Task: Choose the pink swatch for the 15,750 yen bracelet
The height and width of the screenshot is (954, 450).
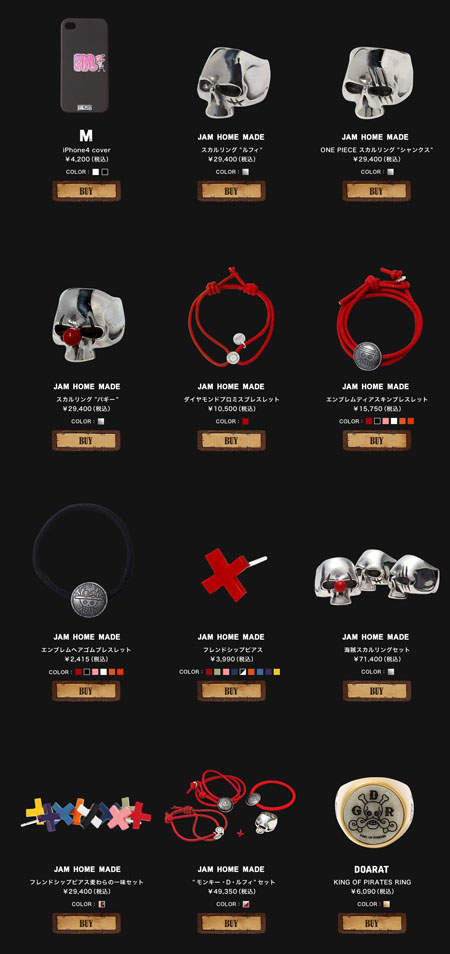Action: tap(386, 421)
